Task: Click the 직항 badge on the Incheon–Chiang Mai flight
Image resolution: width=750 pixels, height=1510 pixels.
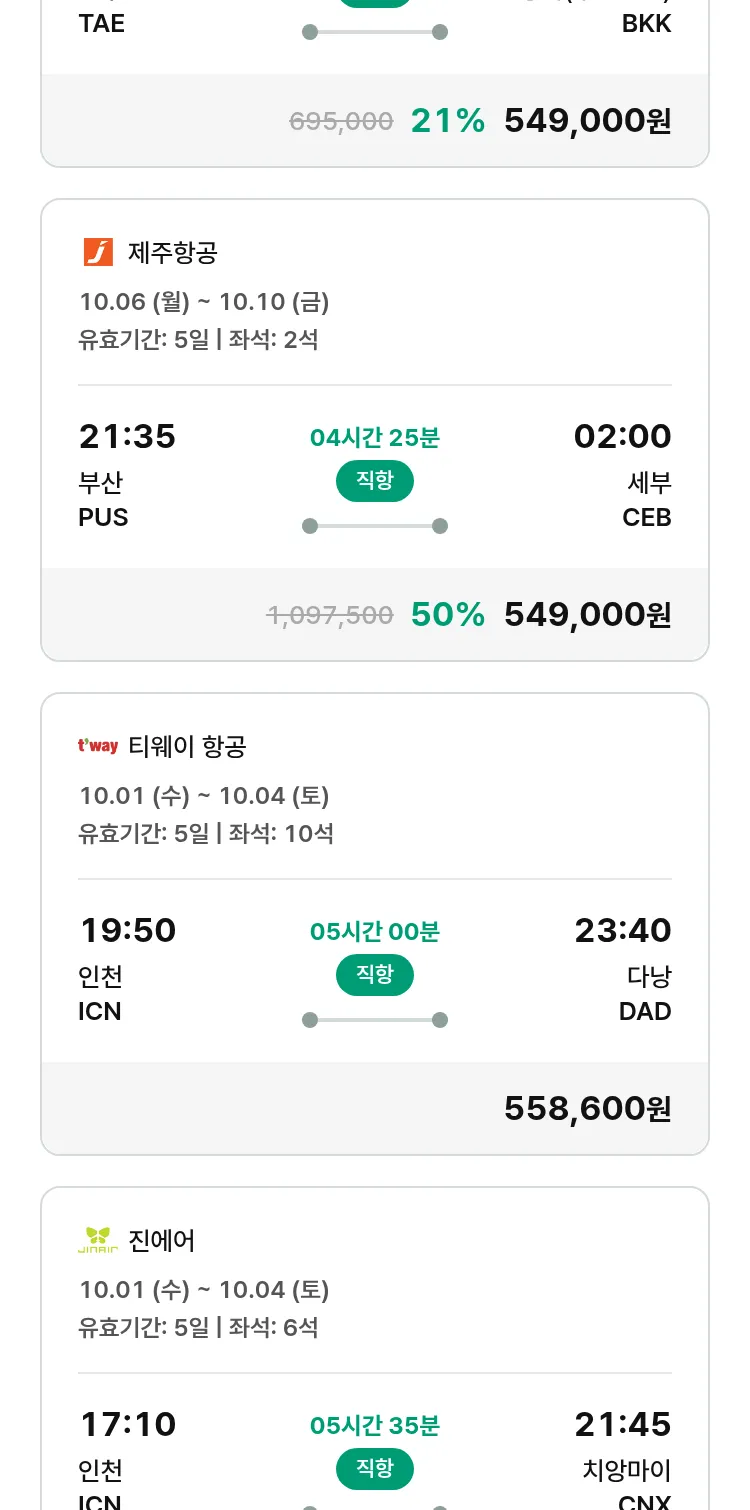Action: [x=375, y=1469]
